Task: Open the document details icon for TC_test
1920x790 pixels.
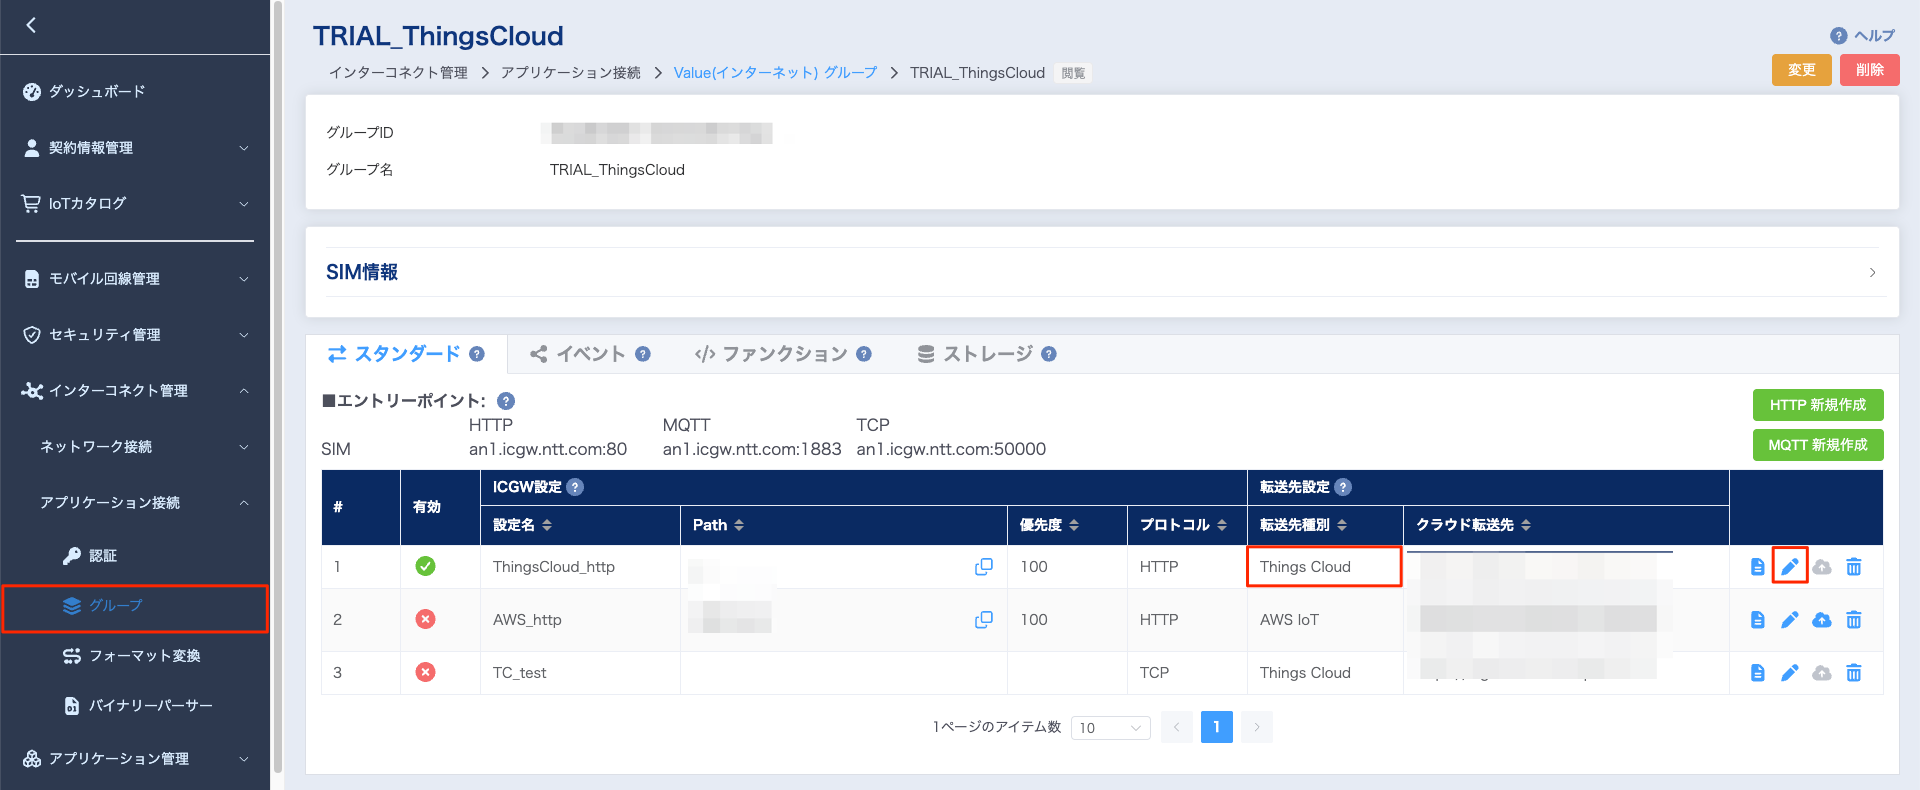Action: (x=1757, y=673)
